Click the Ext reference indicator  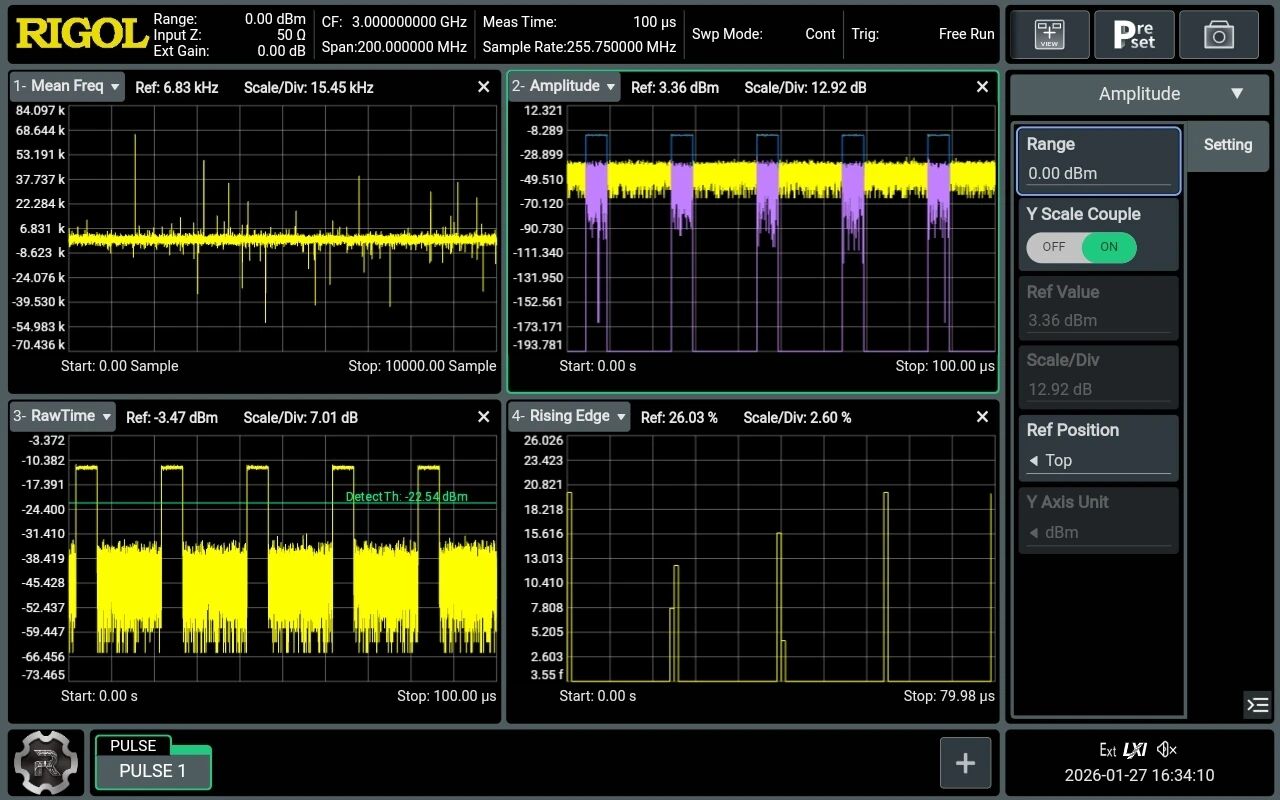click(1107, 750)
